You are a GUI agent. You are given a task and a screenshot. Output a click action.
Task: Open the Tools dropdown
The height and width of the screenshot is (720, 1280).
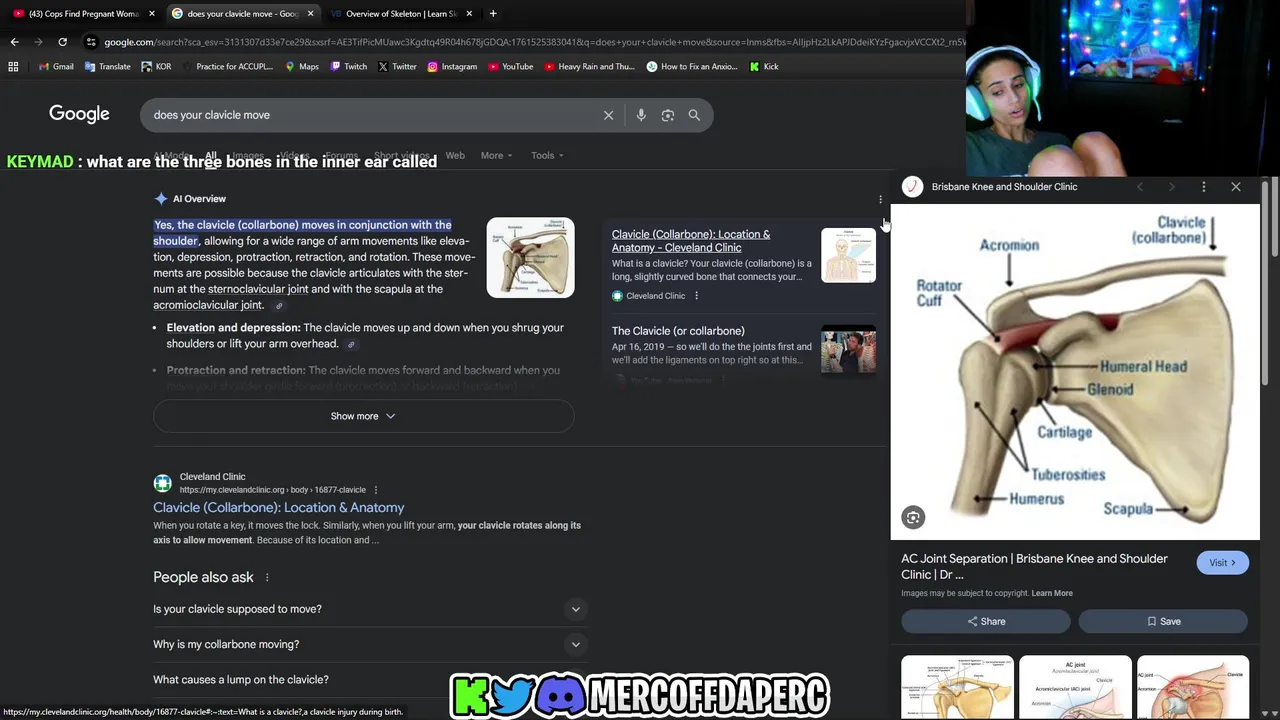click(x=547, y=156)
